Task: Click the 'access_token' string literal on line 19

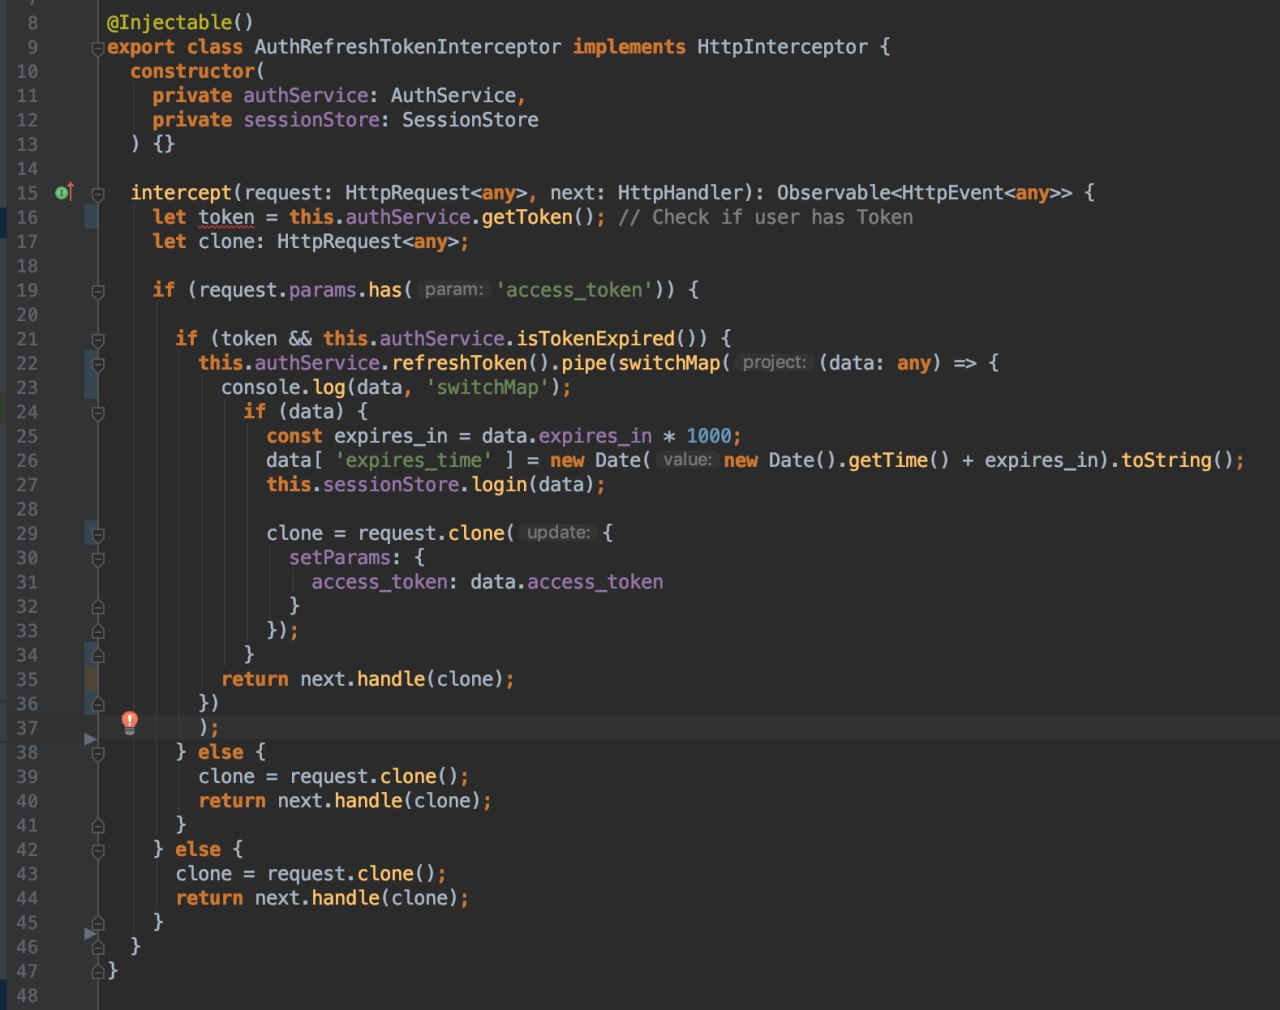Action: [574, 290]
